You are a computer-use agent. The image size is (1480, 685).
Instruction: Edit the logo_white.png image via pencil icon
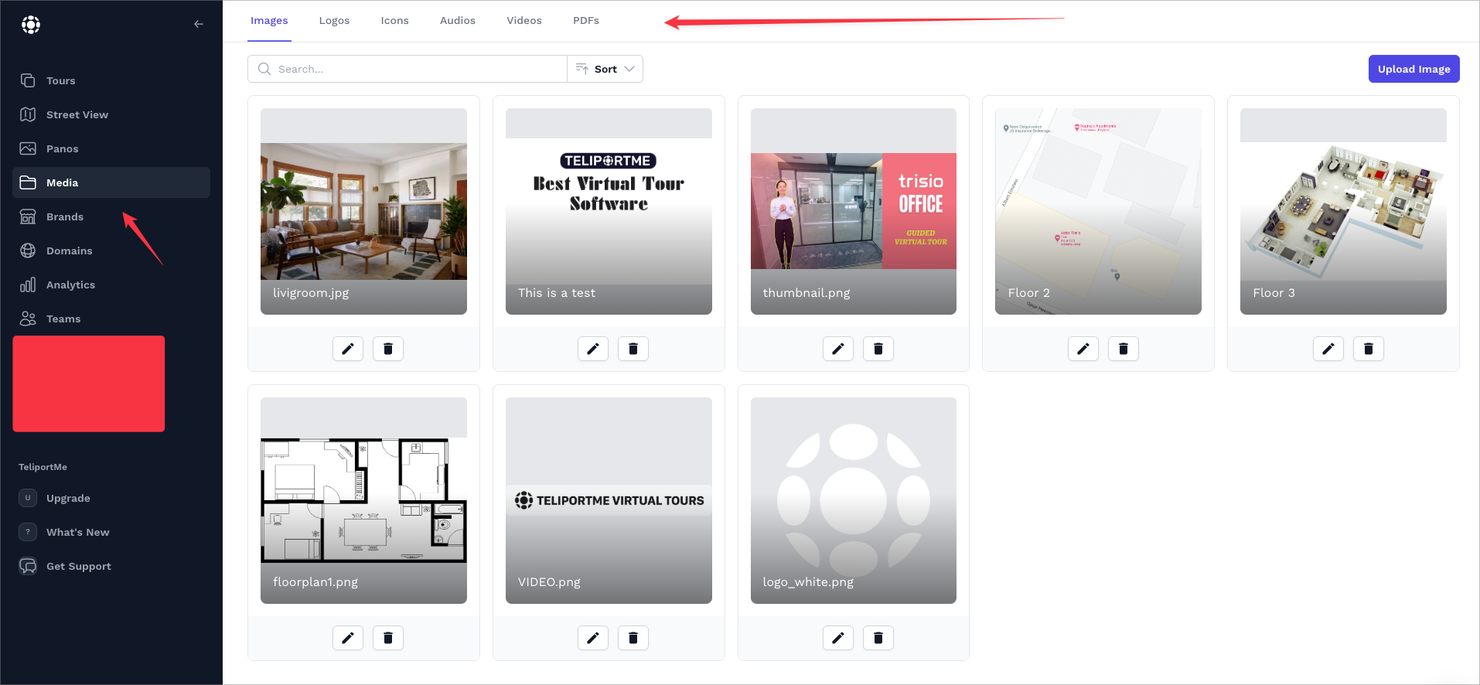(838, 638)
